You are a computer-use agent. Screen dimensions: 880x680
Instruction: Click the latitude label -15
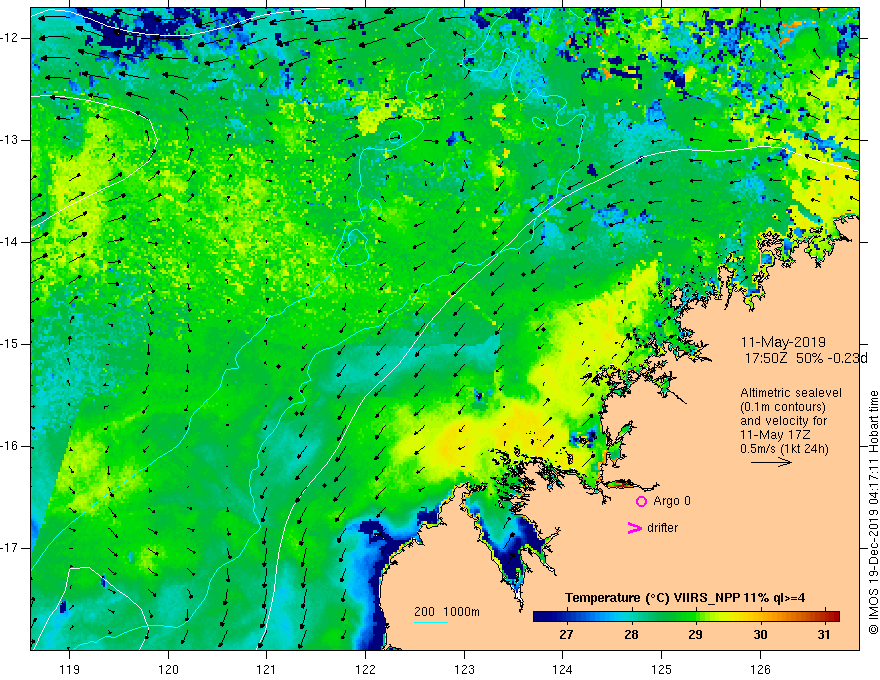pyautogui.click(x=11, y=344)
